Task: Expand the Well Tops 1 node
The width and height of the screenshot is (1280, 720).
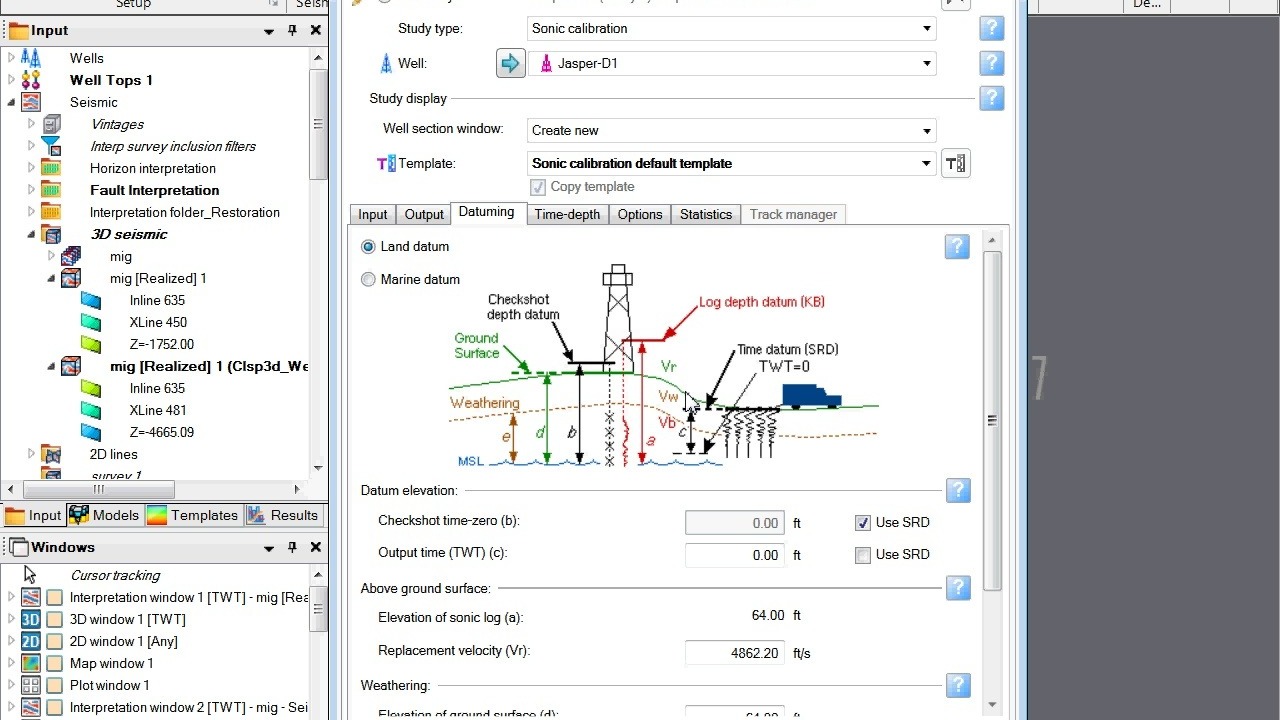Action: coord(12,80)
